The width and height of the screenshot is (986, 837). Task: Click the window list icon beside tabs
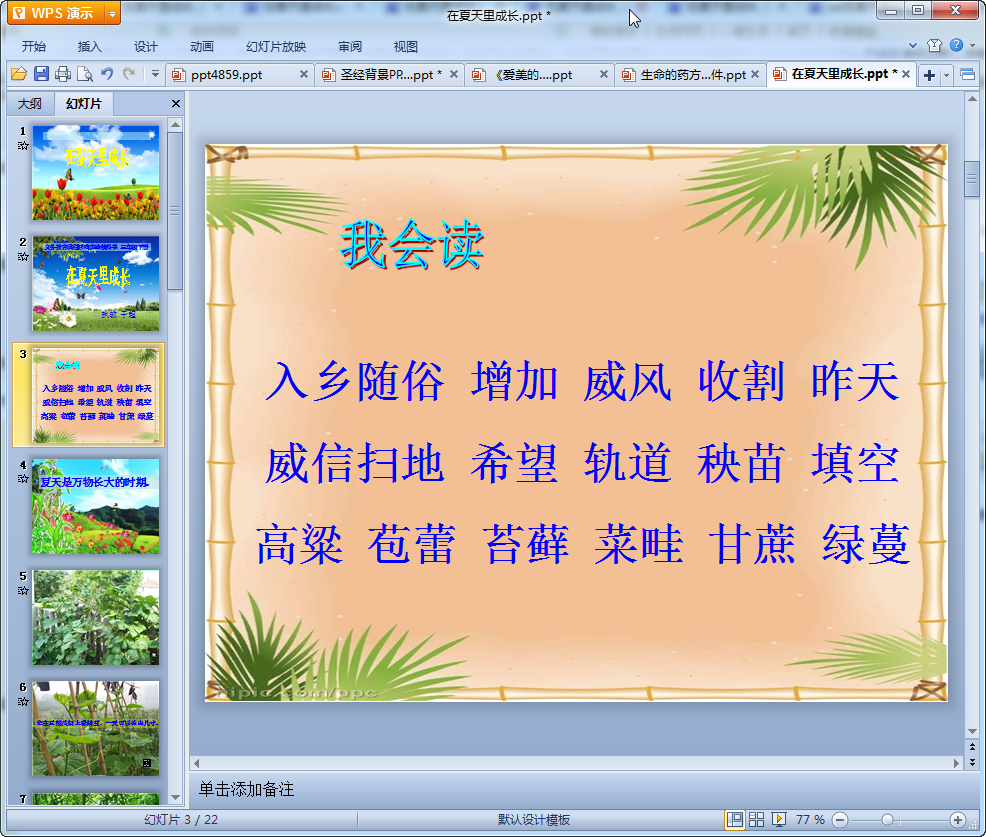click(x=968, y=75)
